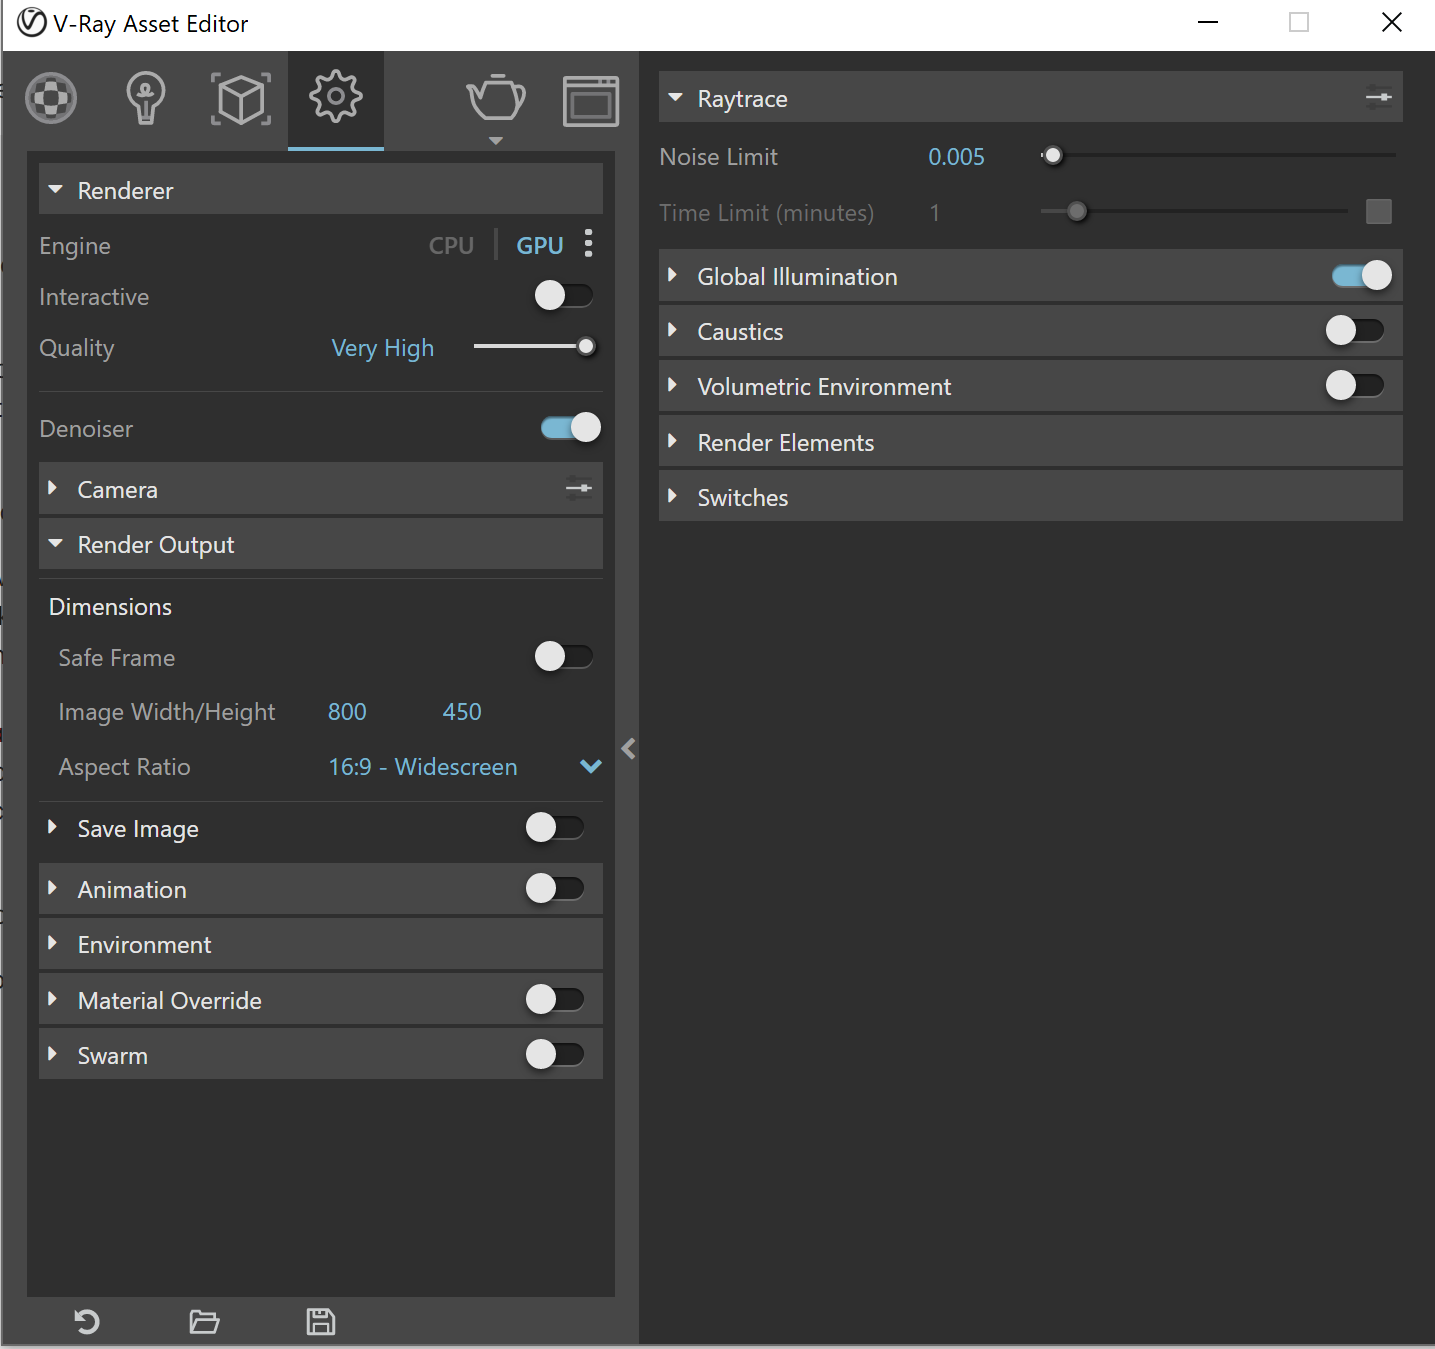Toggle Interactive rendering switch

coord(564,295)
